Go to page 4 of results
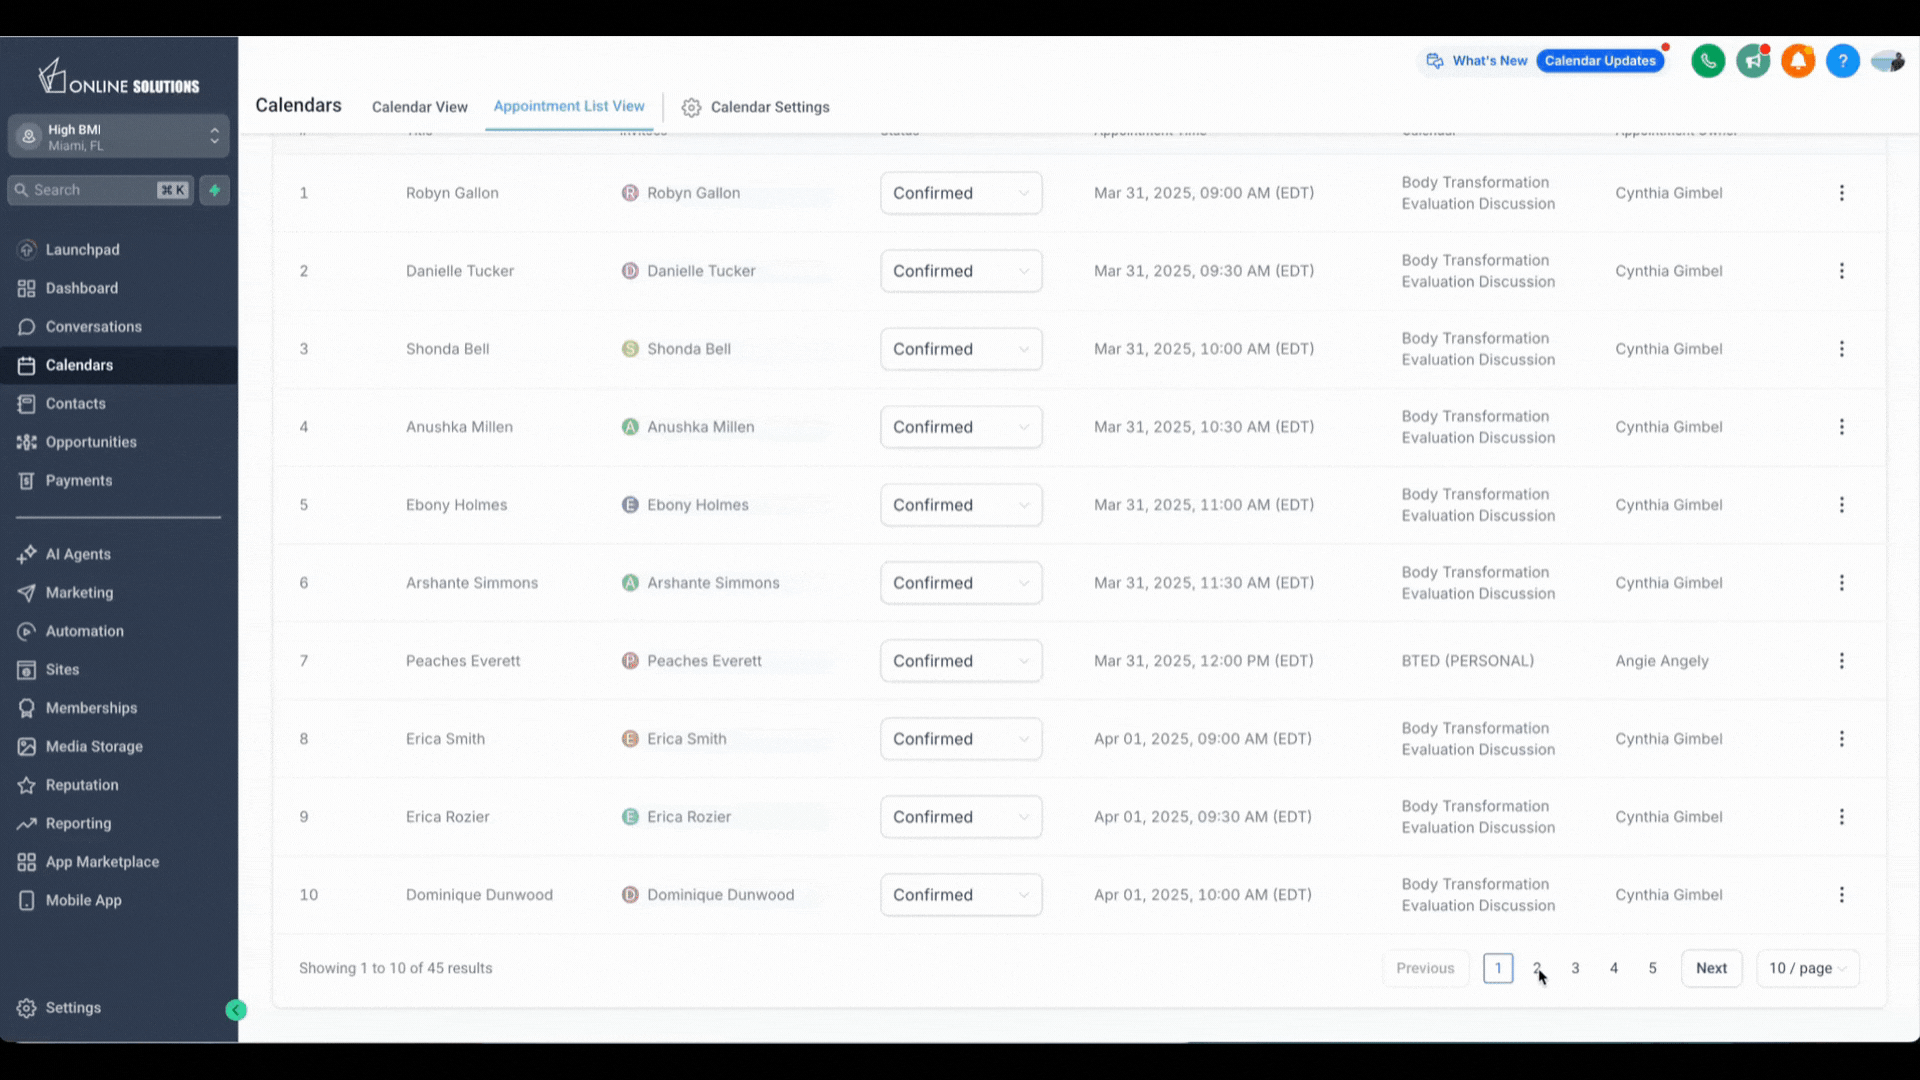1920x1080 pixels. click(x=1614, y=968)
